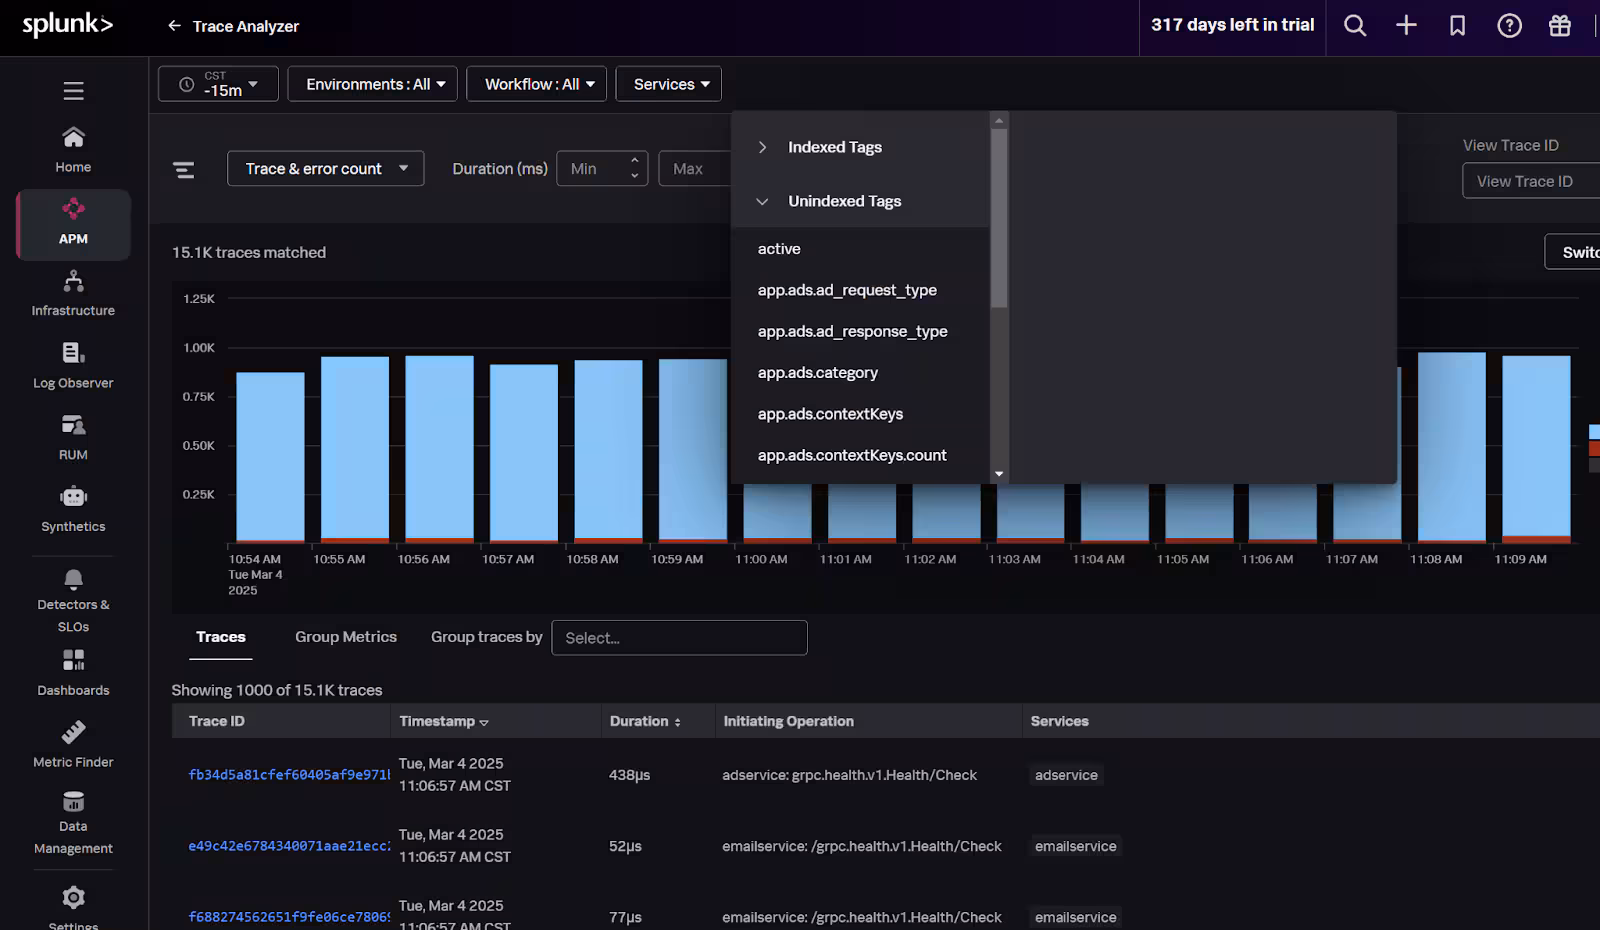Switch to the Group Metrics tab
Viewport: 1600px width, 930px height.
pos(346,637)
